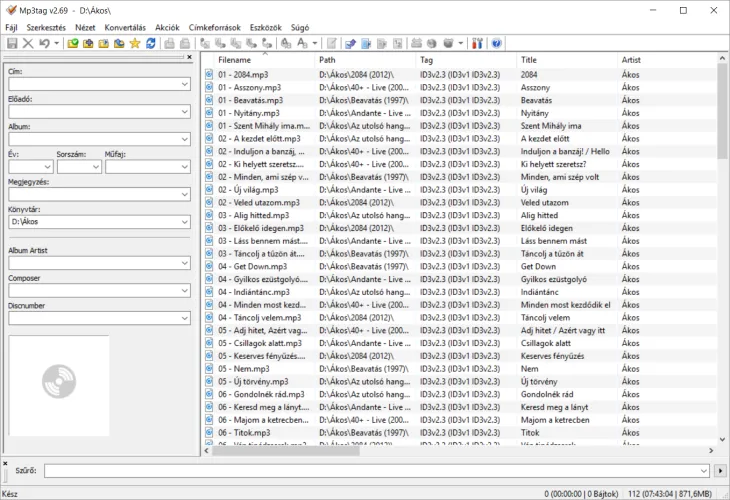Expand the Könyvtár directory dropdown

(184, 222)
